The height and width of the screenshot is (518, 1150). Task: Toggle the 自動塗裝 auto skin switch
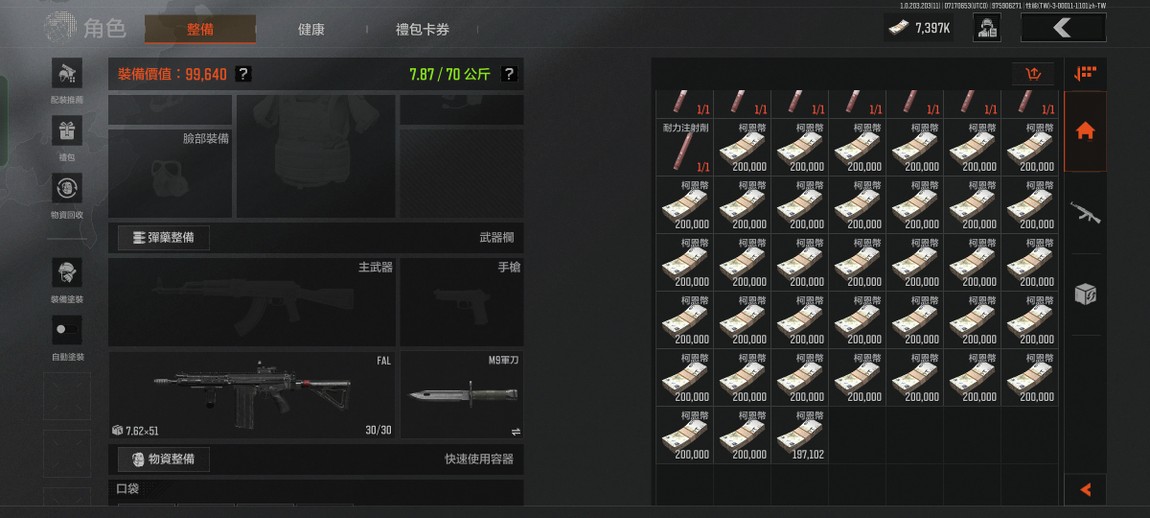pyautogui.click(x=67, y=330)
